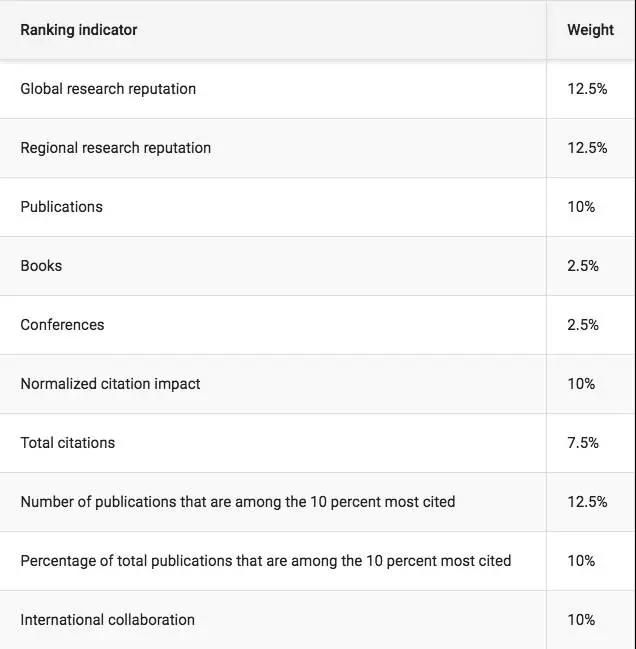Screen dimensions: 636x649
Task: Click the Ranking indicator column header
Action: pos(79,30)
